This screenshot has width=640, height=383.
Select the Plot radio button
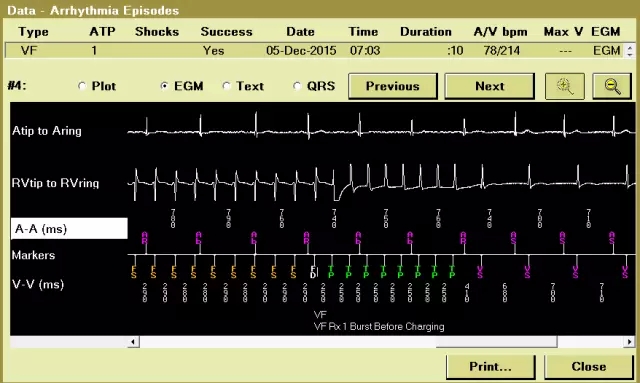tap(82, 86)
